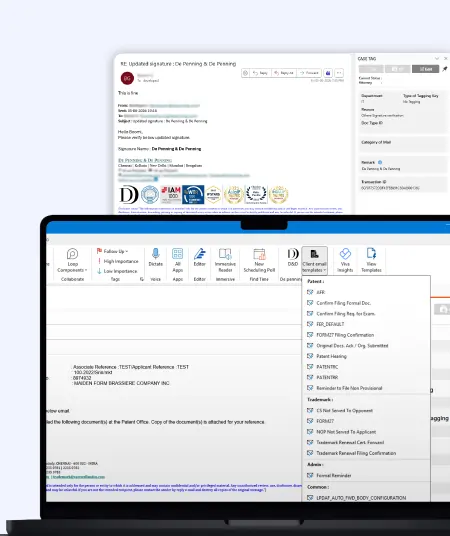Select the PATENTRR template
Image resolution: width=450 pixels, height=536 pixels.
[366, 377]
